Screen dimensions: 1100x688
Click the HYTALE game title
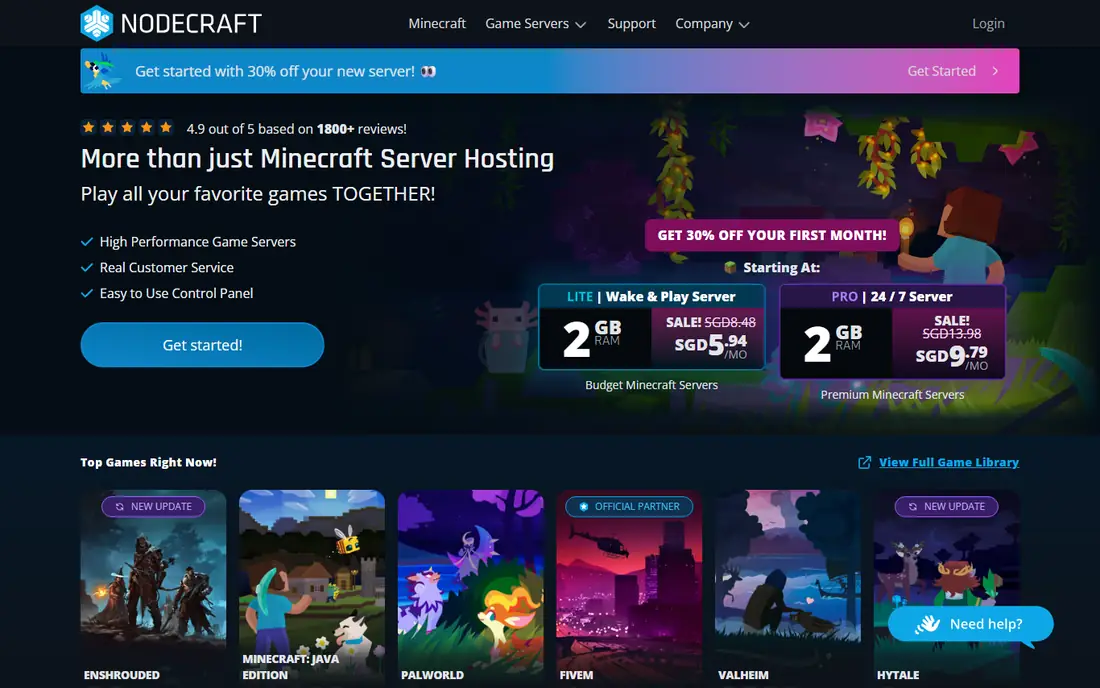tap(897, 675)
